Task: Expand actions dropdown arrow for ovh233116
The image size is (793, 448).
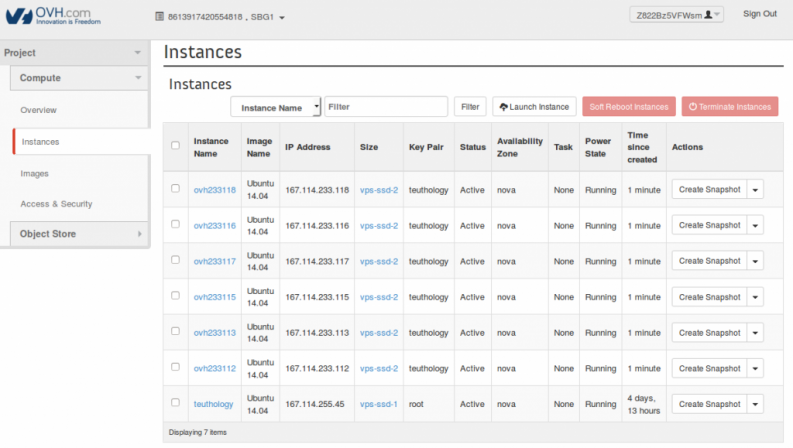Action: click(x=754, y=225)
